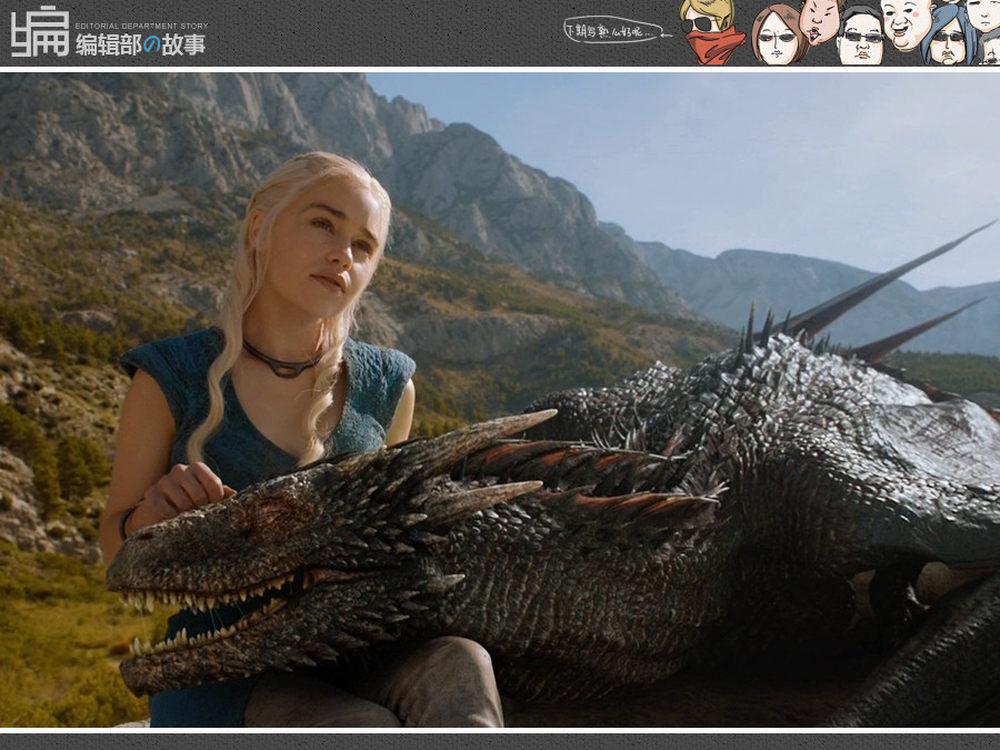
Task: Click the EDITORIAL DEPARTMENT STORY caption
Action: (x=142, y=26)
